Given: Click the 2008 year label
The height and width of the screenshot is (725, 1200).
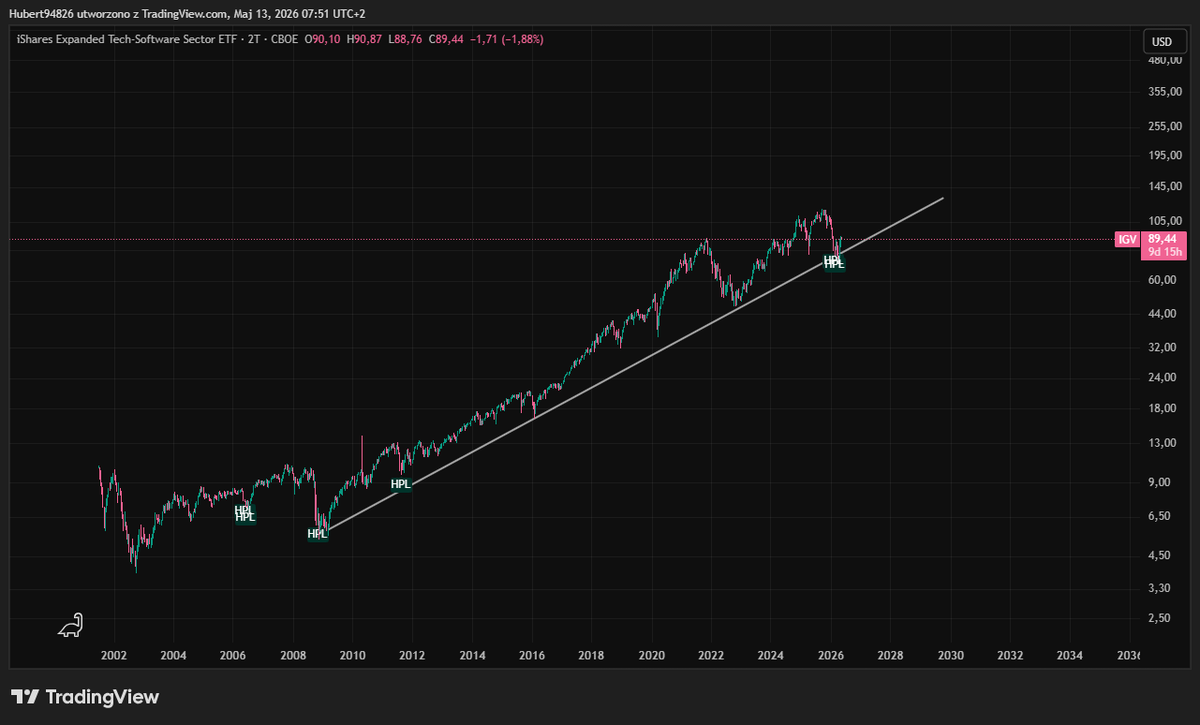Looking at the screenshot, I should pos(292,656).
